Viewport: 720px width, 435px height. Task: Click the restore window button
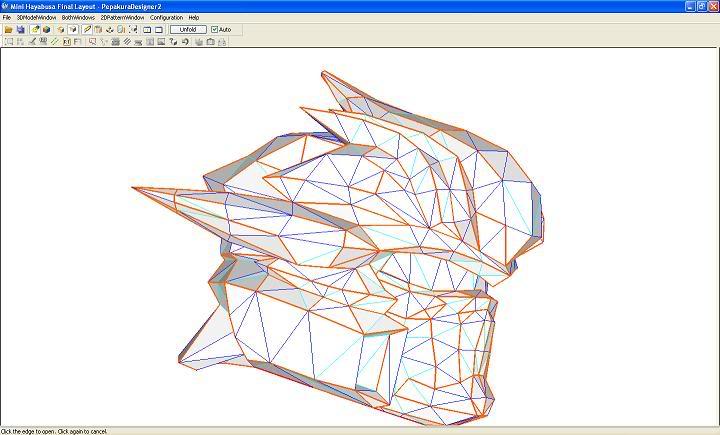point(702,6)
